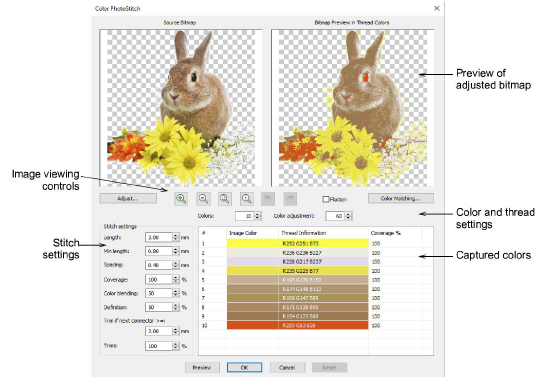Select the thread info cell in row 9
547x392 pixels.
[323, 316]
